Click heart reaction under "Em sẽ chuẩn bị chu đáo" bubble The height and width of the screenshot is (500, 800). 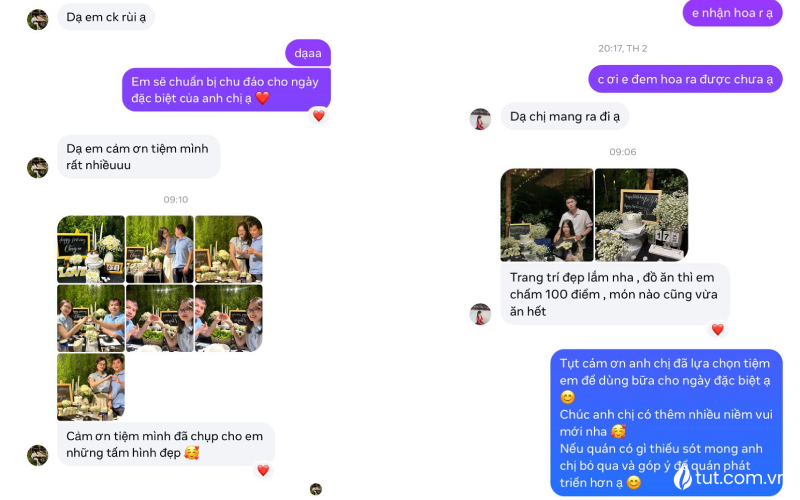(319, 116)
